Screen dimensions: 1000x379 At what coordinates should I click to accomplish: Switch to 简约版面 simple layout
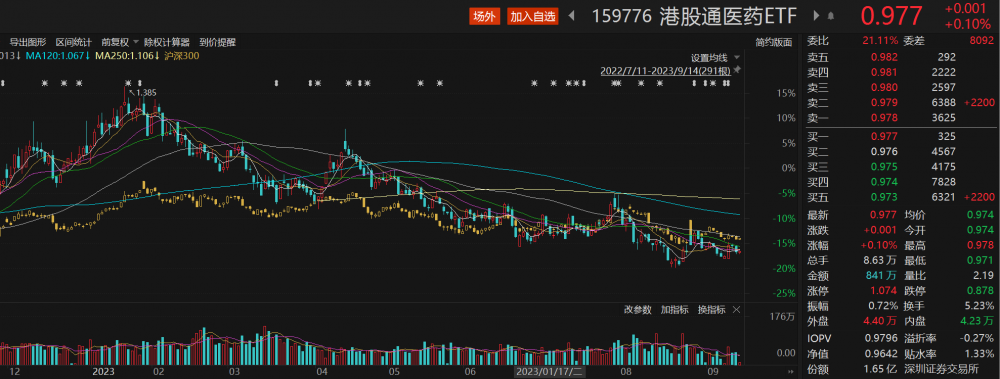pyautogui.click(x=774, y=42)
